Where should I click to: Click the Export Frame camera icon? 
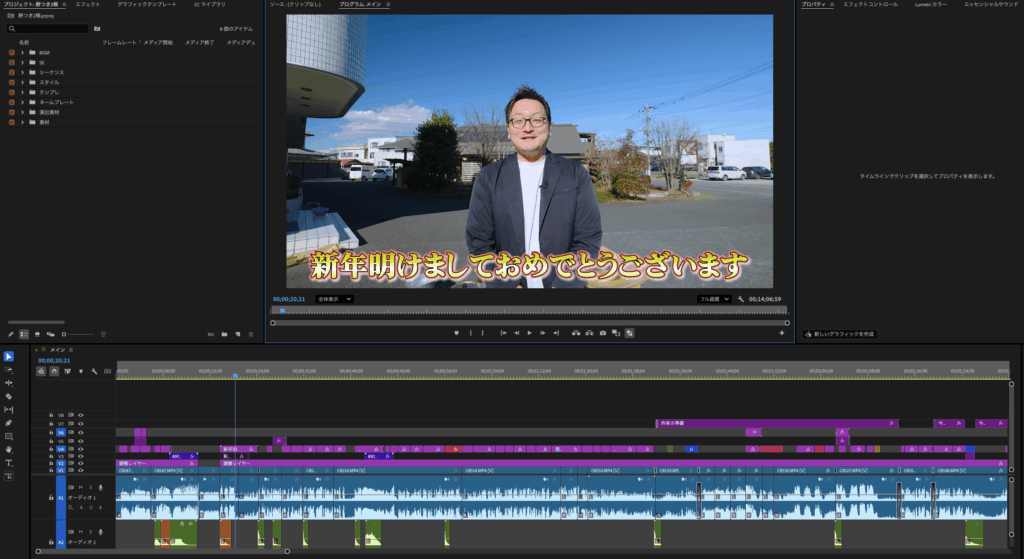pyautogui.click(x=603, y=333)
